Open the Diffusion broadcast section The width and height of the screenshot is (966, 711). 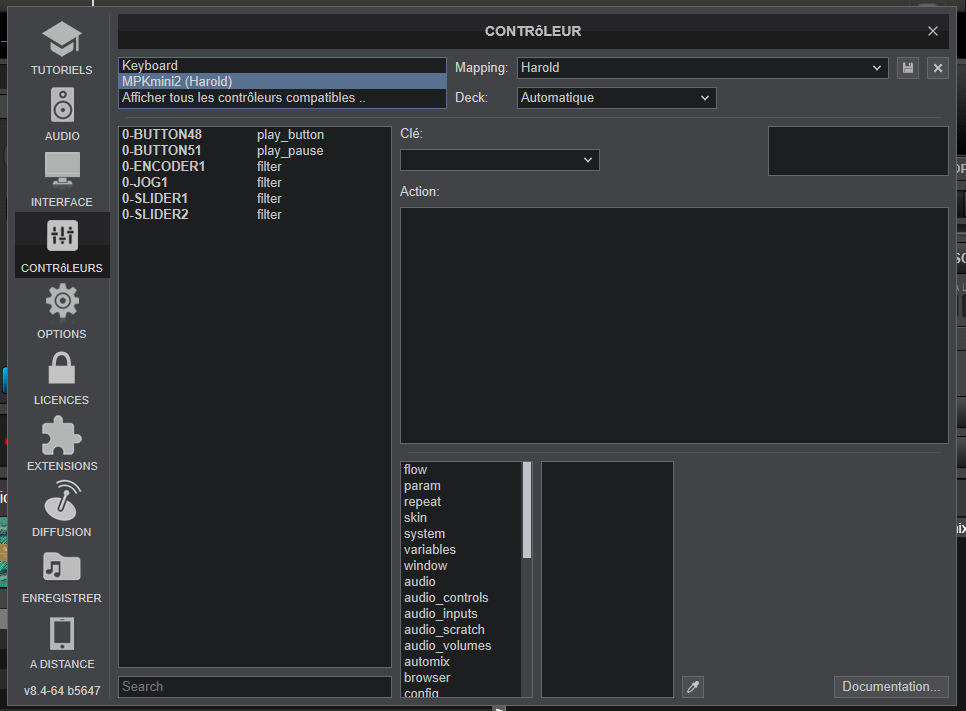[x=62, y=510]
